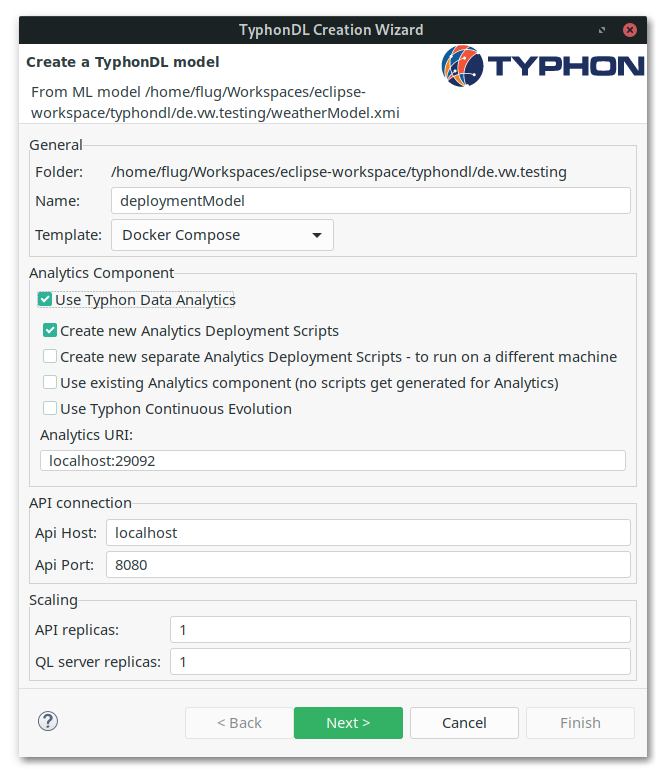Click the window restore icon in title bar

(x=602, y=30)
